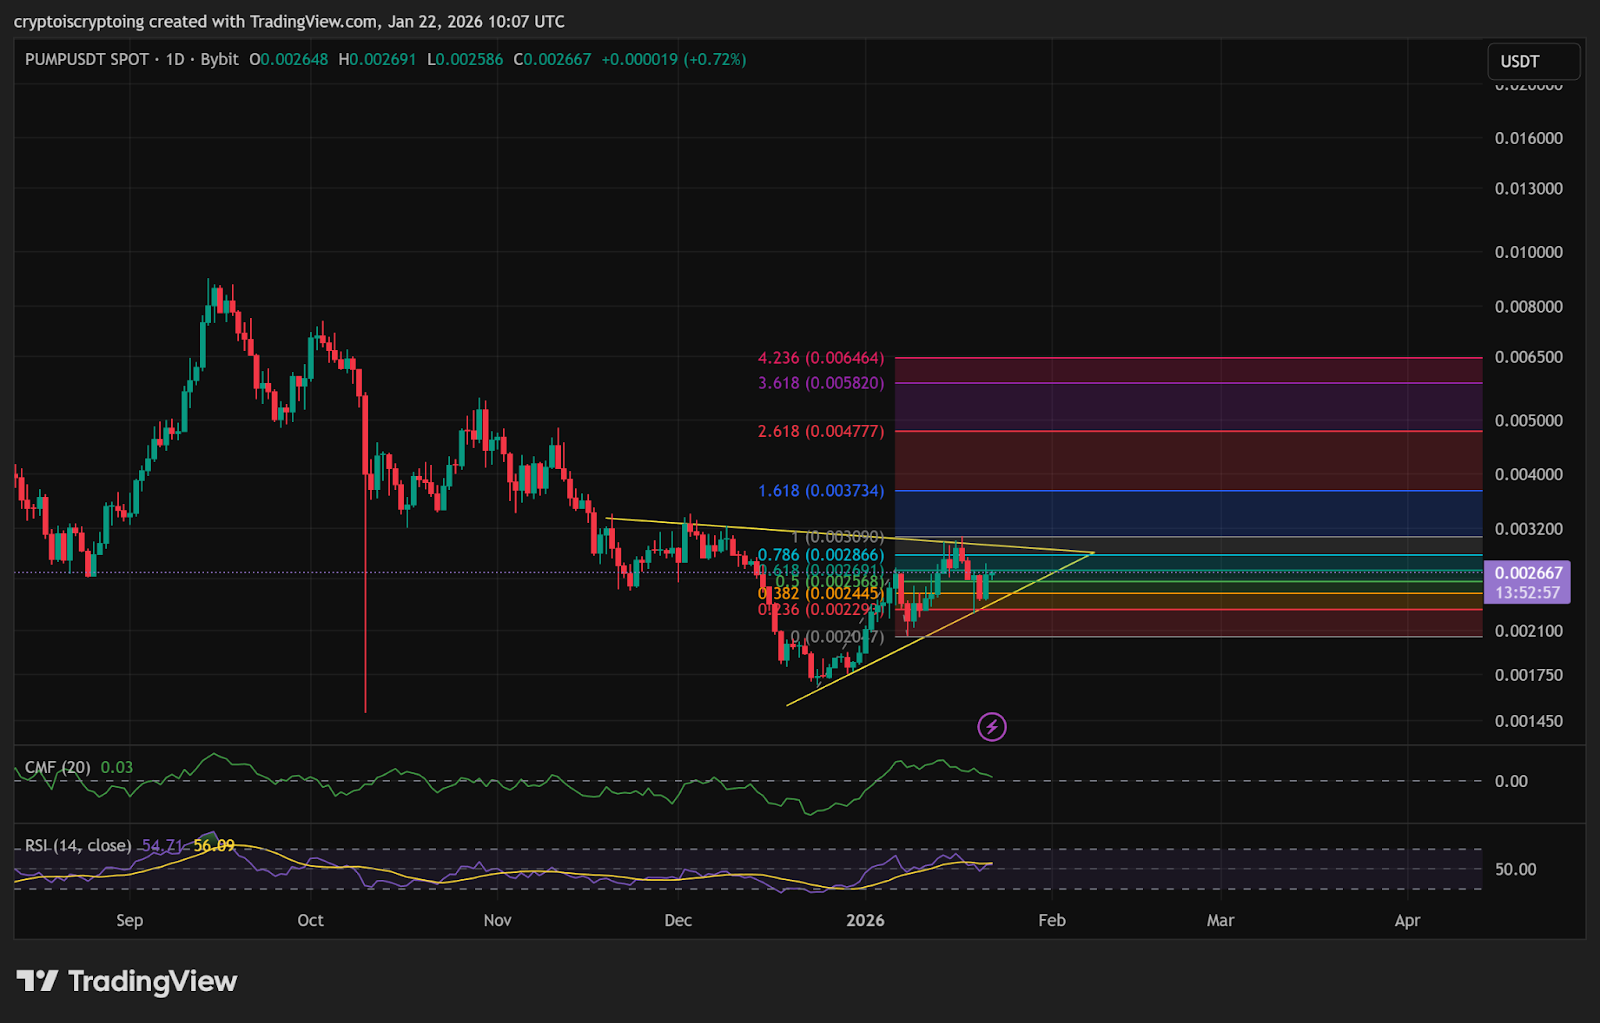Select the 4.236 (0.006464) Fibonacci label
Image resolution: width=1600 pixels, height=1023 pixels.
821,358
